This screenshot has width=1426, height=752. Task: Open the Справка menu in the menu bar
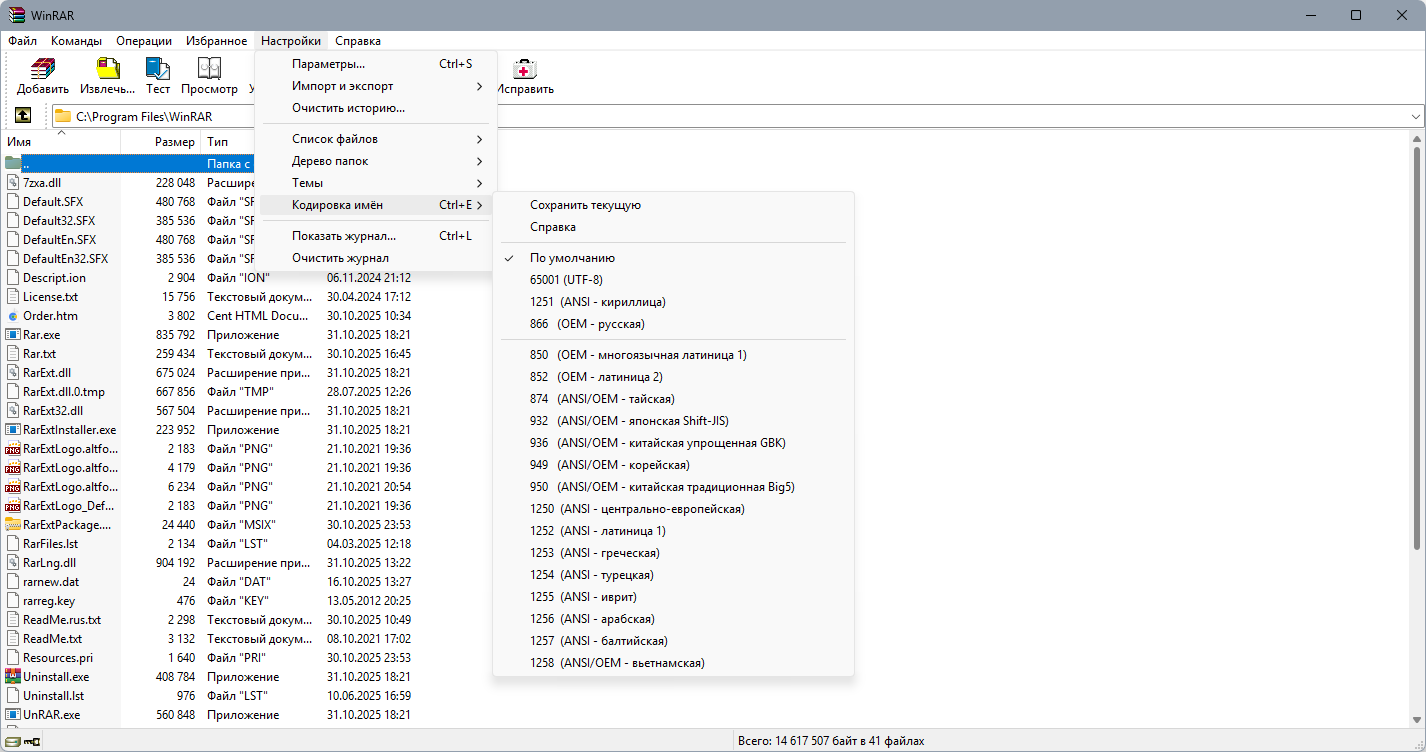click(358, 41)
